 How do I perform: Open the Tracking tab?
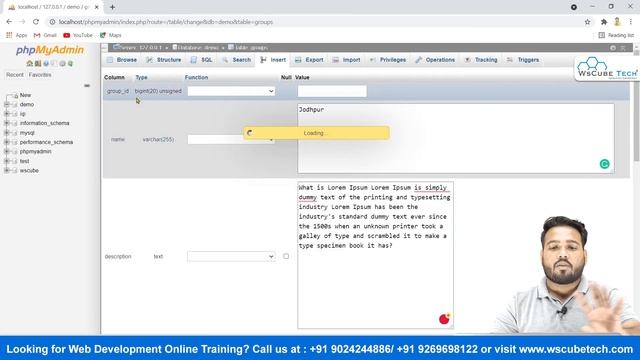[x=481, y=60]
